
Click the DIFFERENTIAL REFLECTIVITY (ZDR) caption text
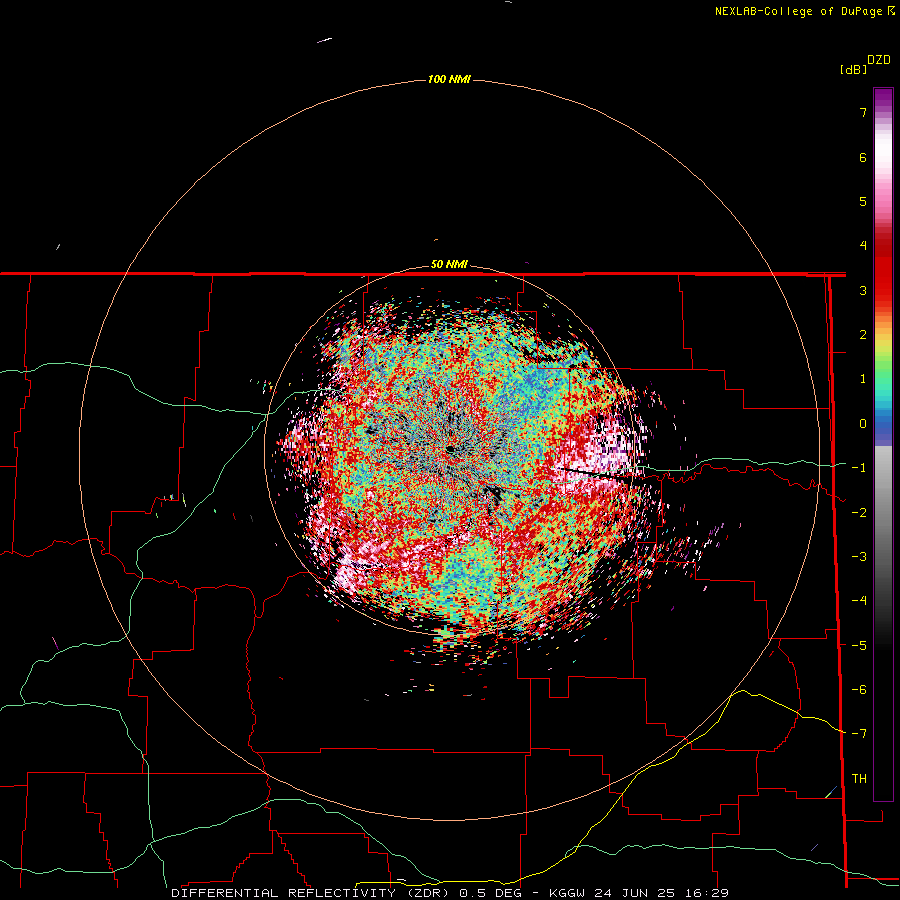[313, 893]
